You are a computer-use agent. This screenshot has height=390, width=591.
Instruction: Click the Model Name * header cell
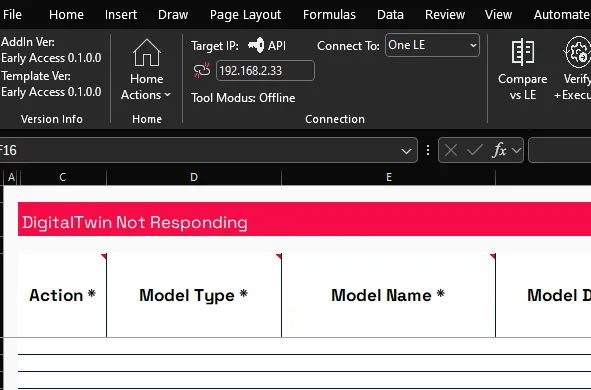[388, 295]
